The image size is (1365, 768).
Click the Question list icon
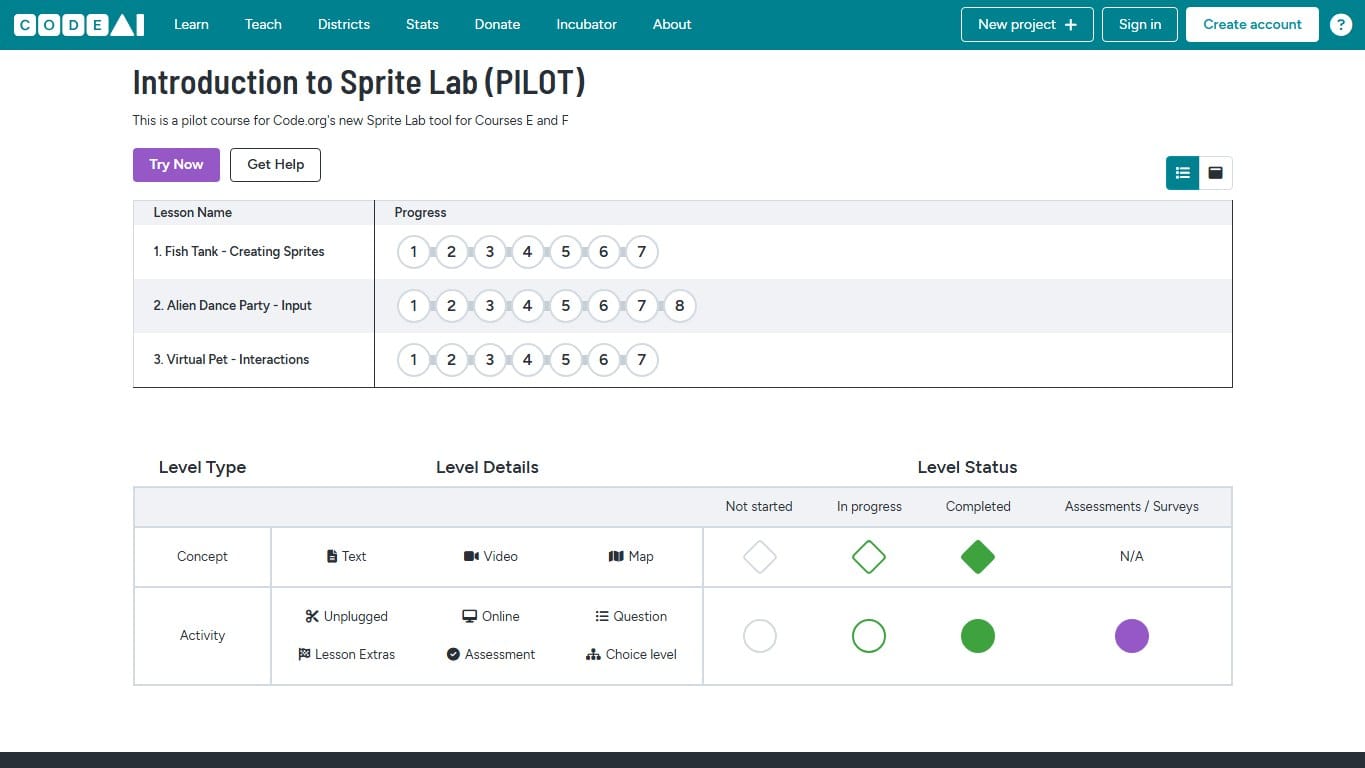coord(602,616)
